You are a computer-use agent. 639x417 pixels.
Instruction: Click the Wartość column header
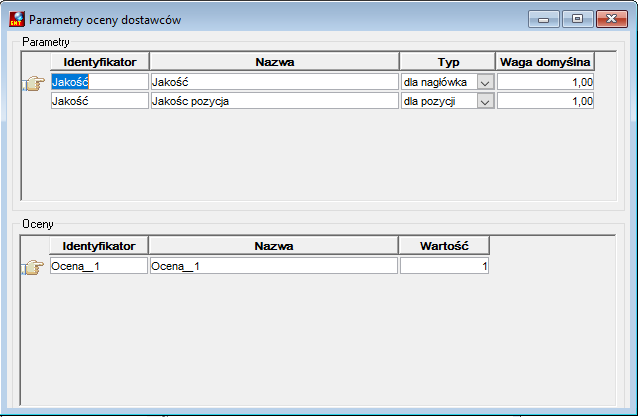tap(444, 246)
